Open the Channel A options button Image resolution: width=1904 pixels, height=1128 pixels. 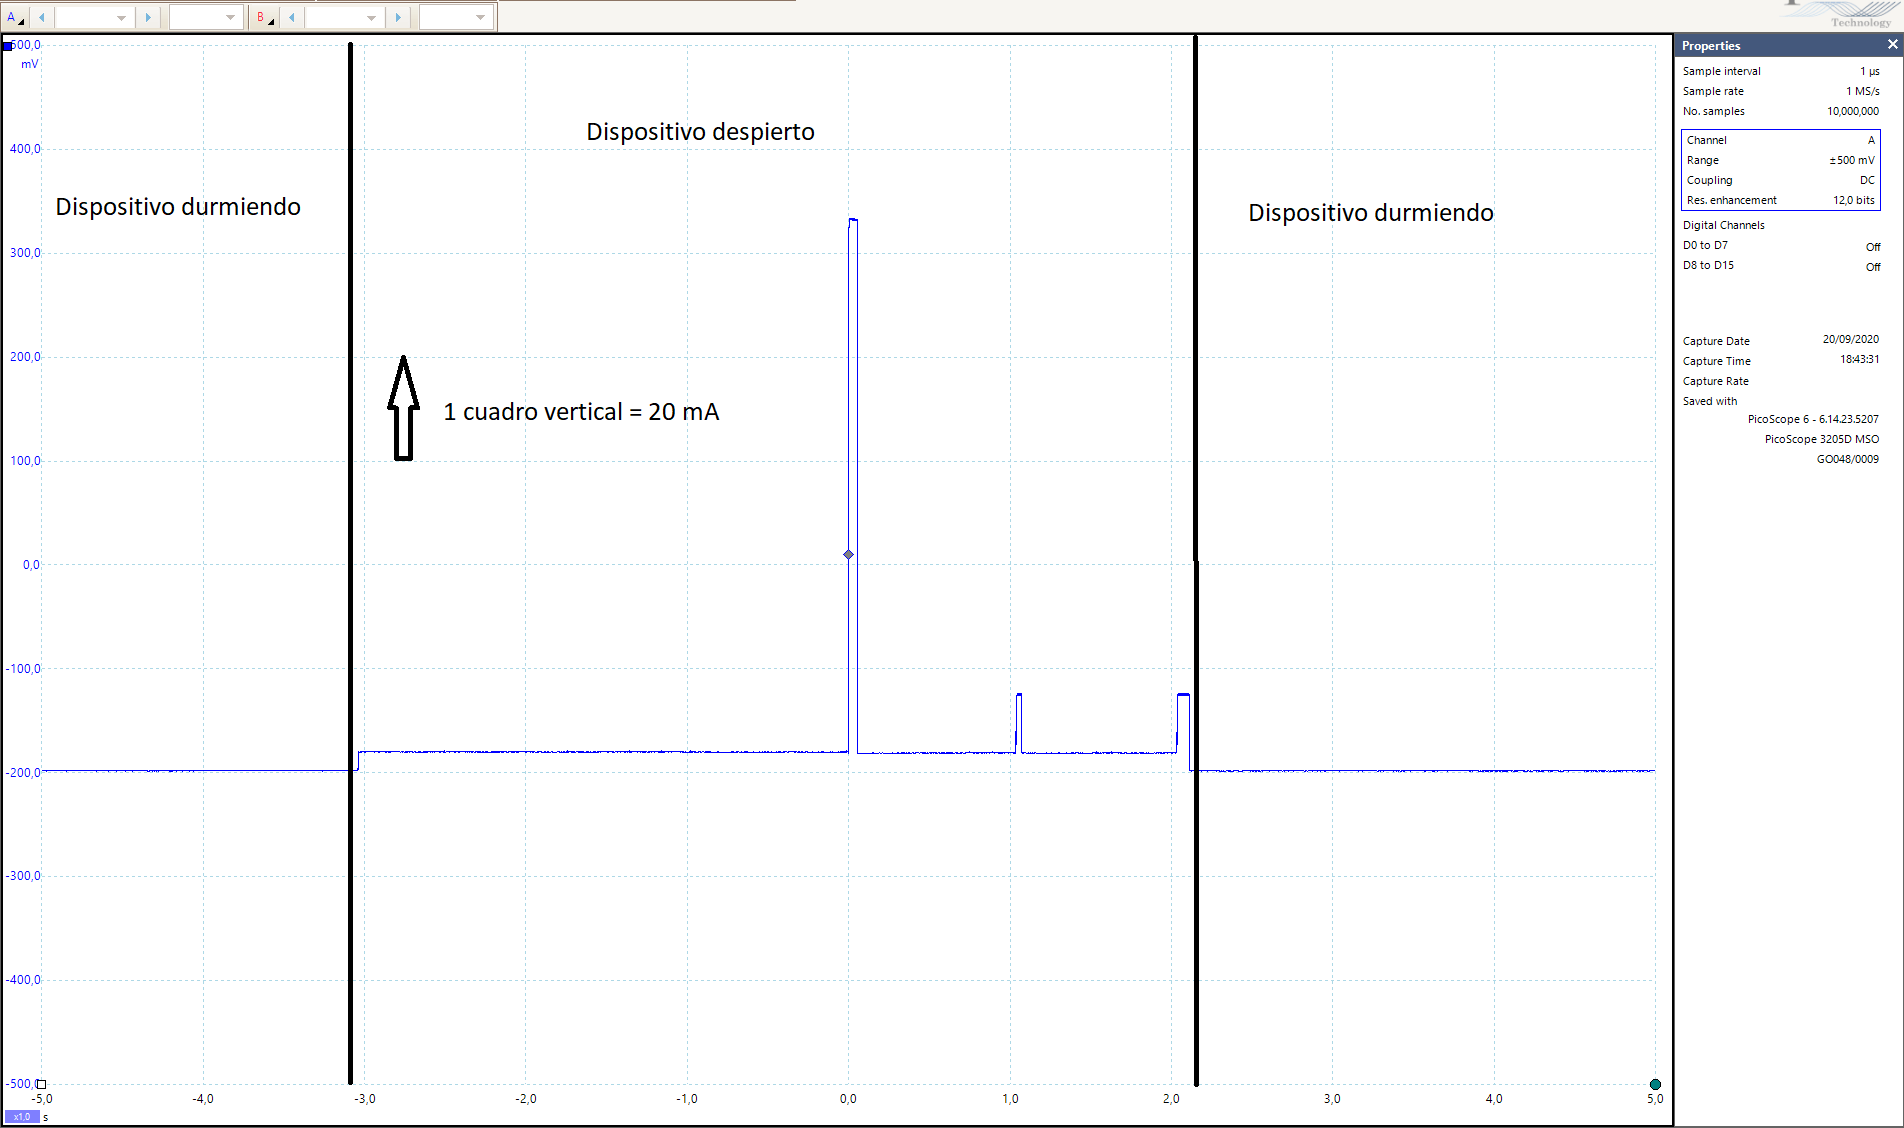(x=15, y=17)
